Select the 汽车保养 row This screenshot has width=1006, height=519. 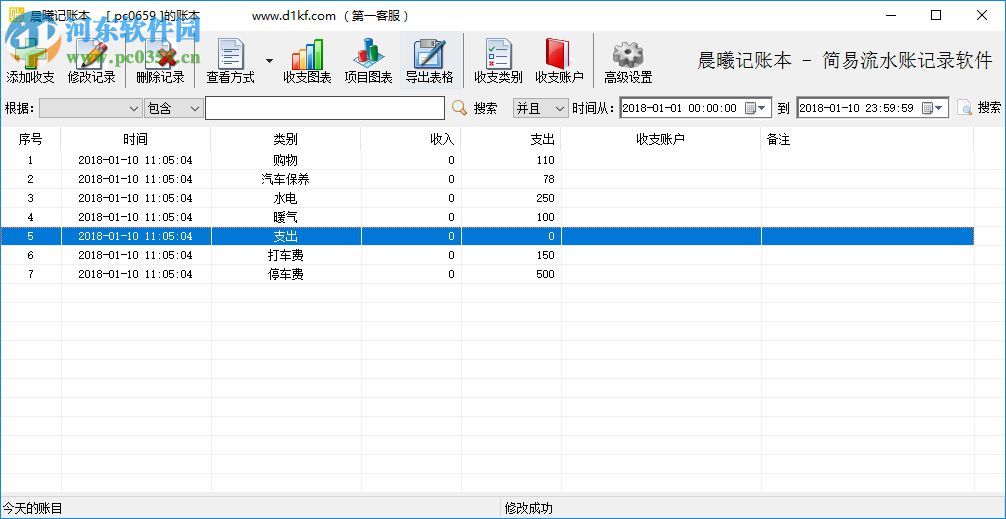(x=487, y=179)
